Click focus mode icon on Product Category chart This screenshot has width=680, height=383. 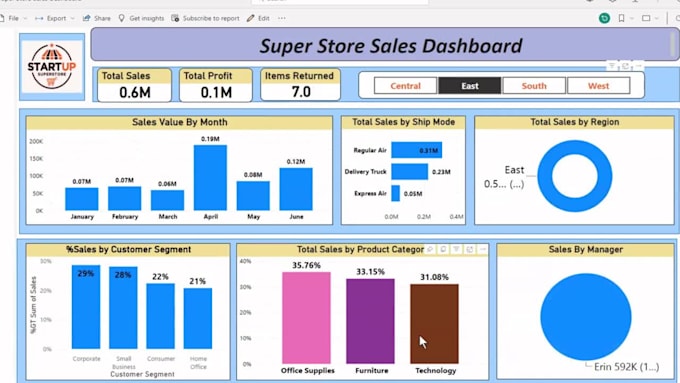click(470, 249)
